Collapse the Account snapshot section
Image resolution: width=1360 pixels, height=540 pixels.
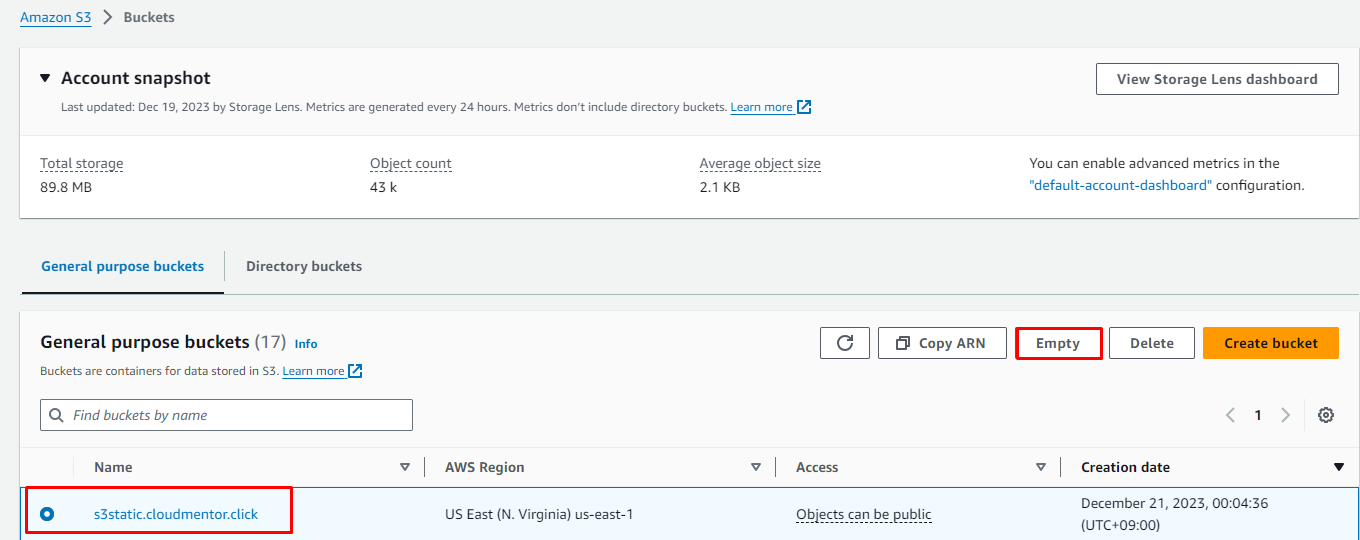tap(45, 78)
